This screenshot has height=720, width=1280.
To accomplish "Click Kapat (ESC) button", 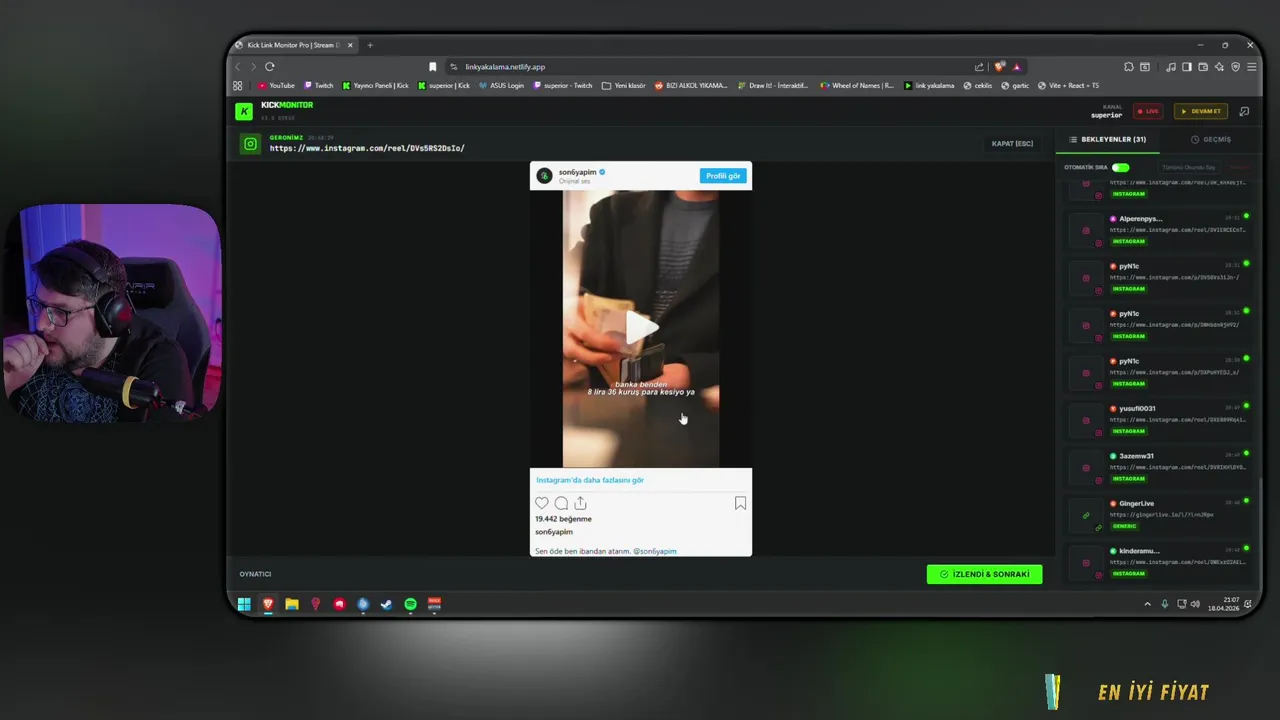I will (x=1012, y=144).
